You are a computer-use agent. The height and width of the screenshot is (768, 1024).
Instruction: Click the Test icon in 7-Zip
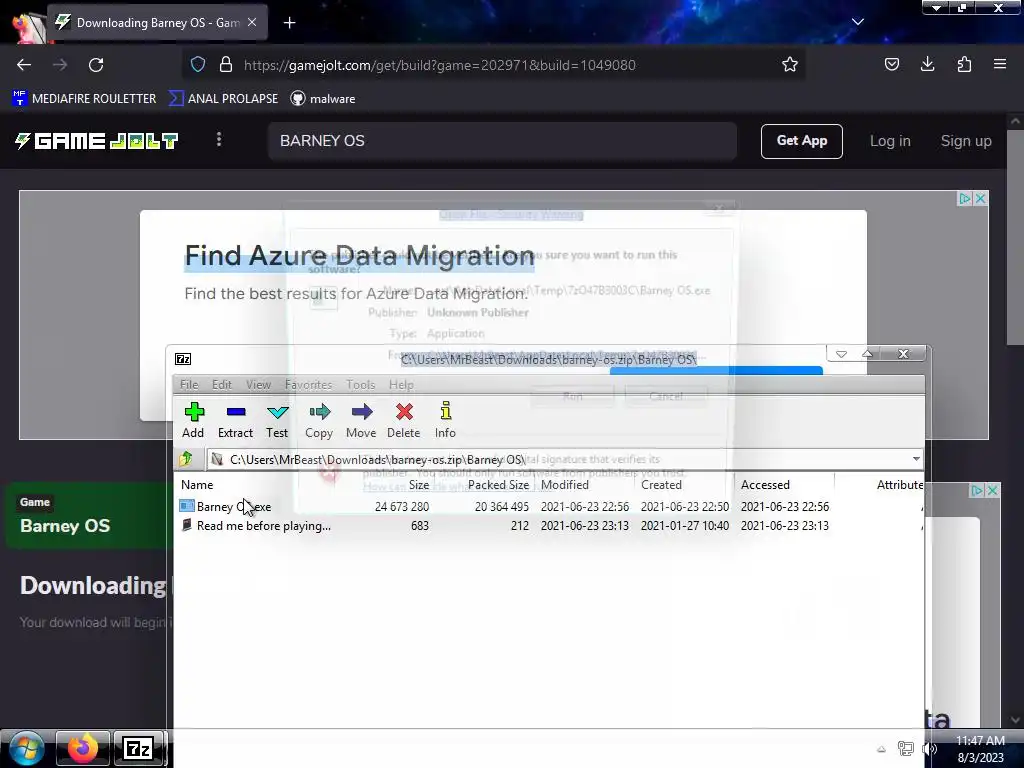(277, 420)
